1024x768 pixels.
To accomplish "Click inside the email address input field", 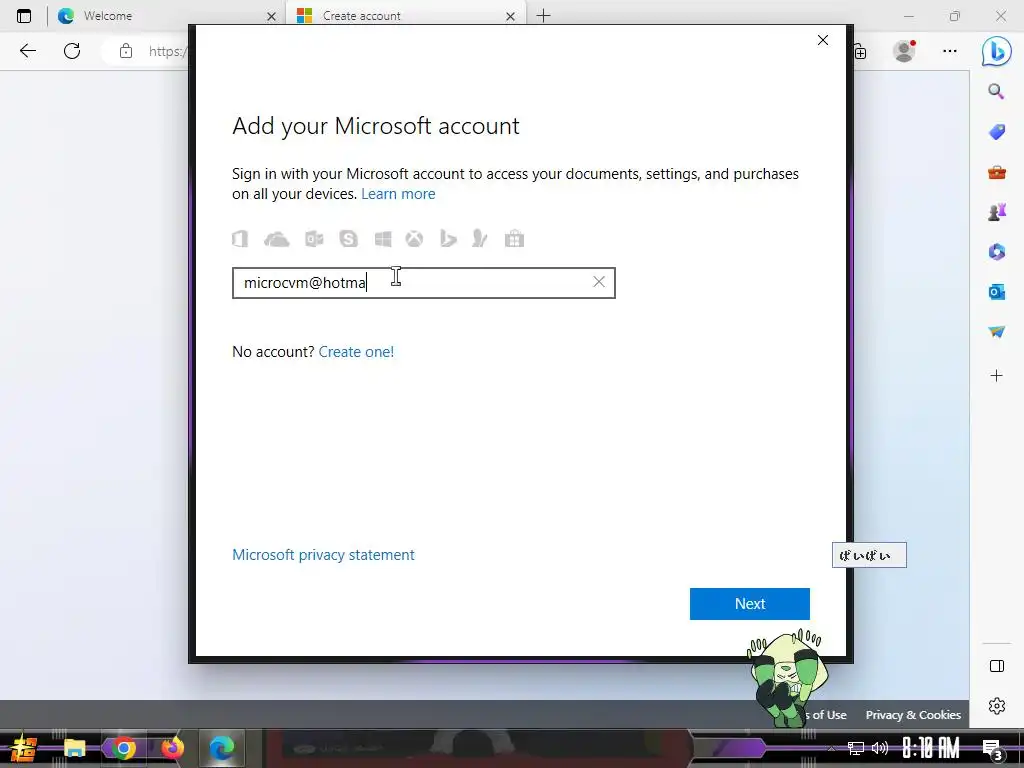I will (x=423, y=283).
